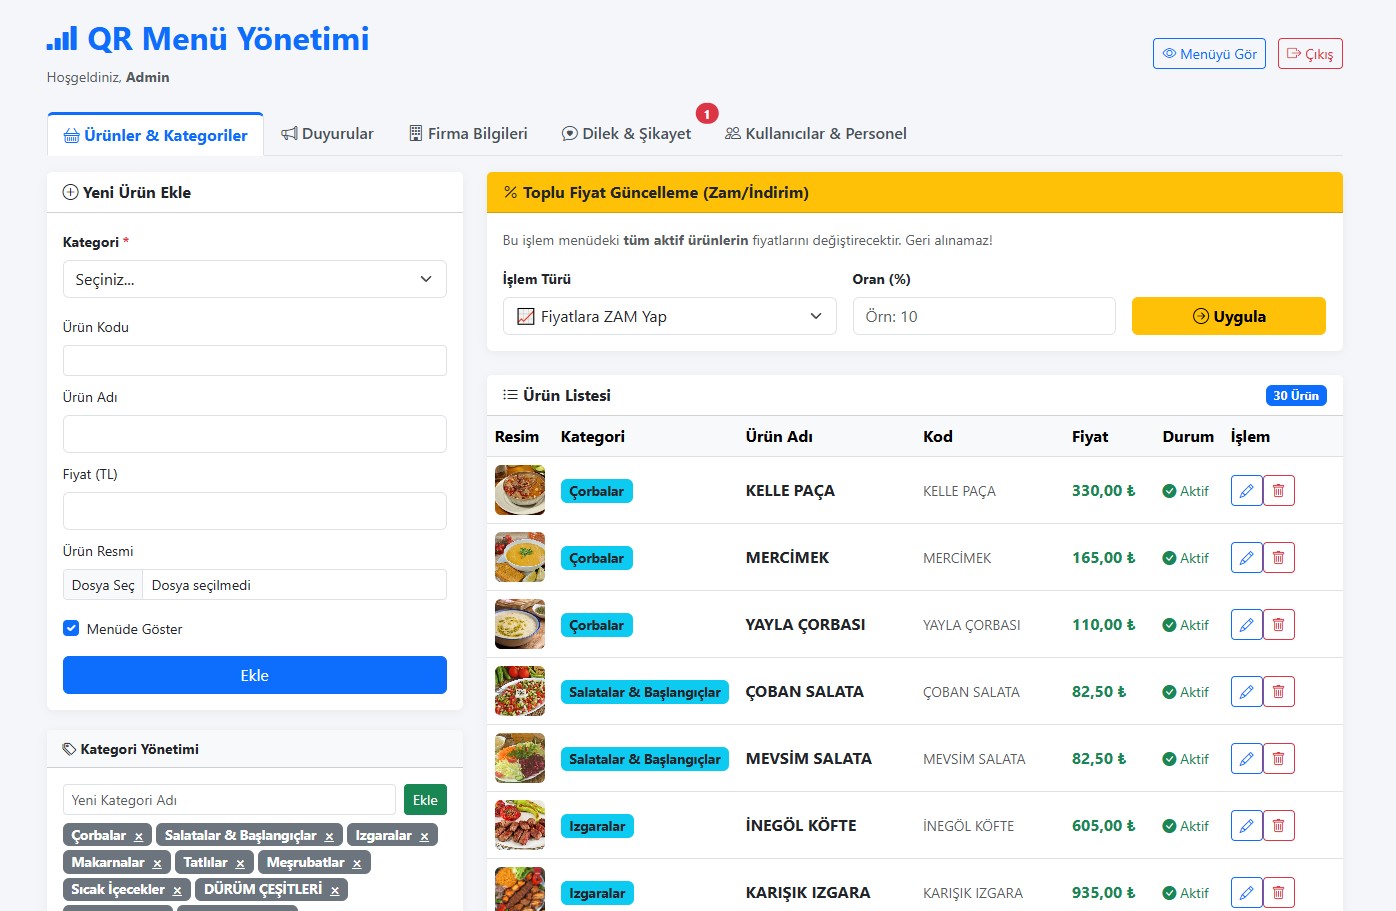The width and height of the screenshot is (1396, 911).
Task: Go to Kullanıcılar & Personel tab
Action: click(816, 134)
